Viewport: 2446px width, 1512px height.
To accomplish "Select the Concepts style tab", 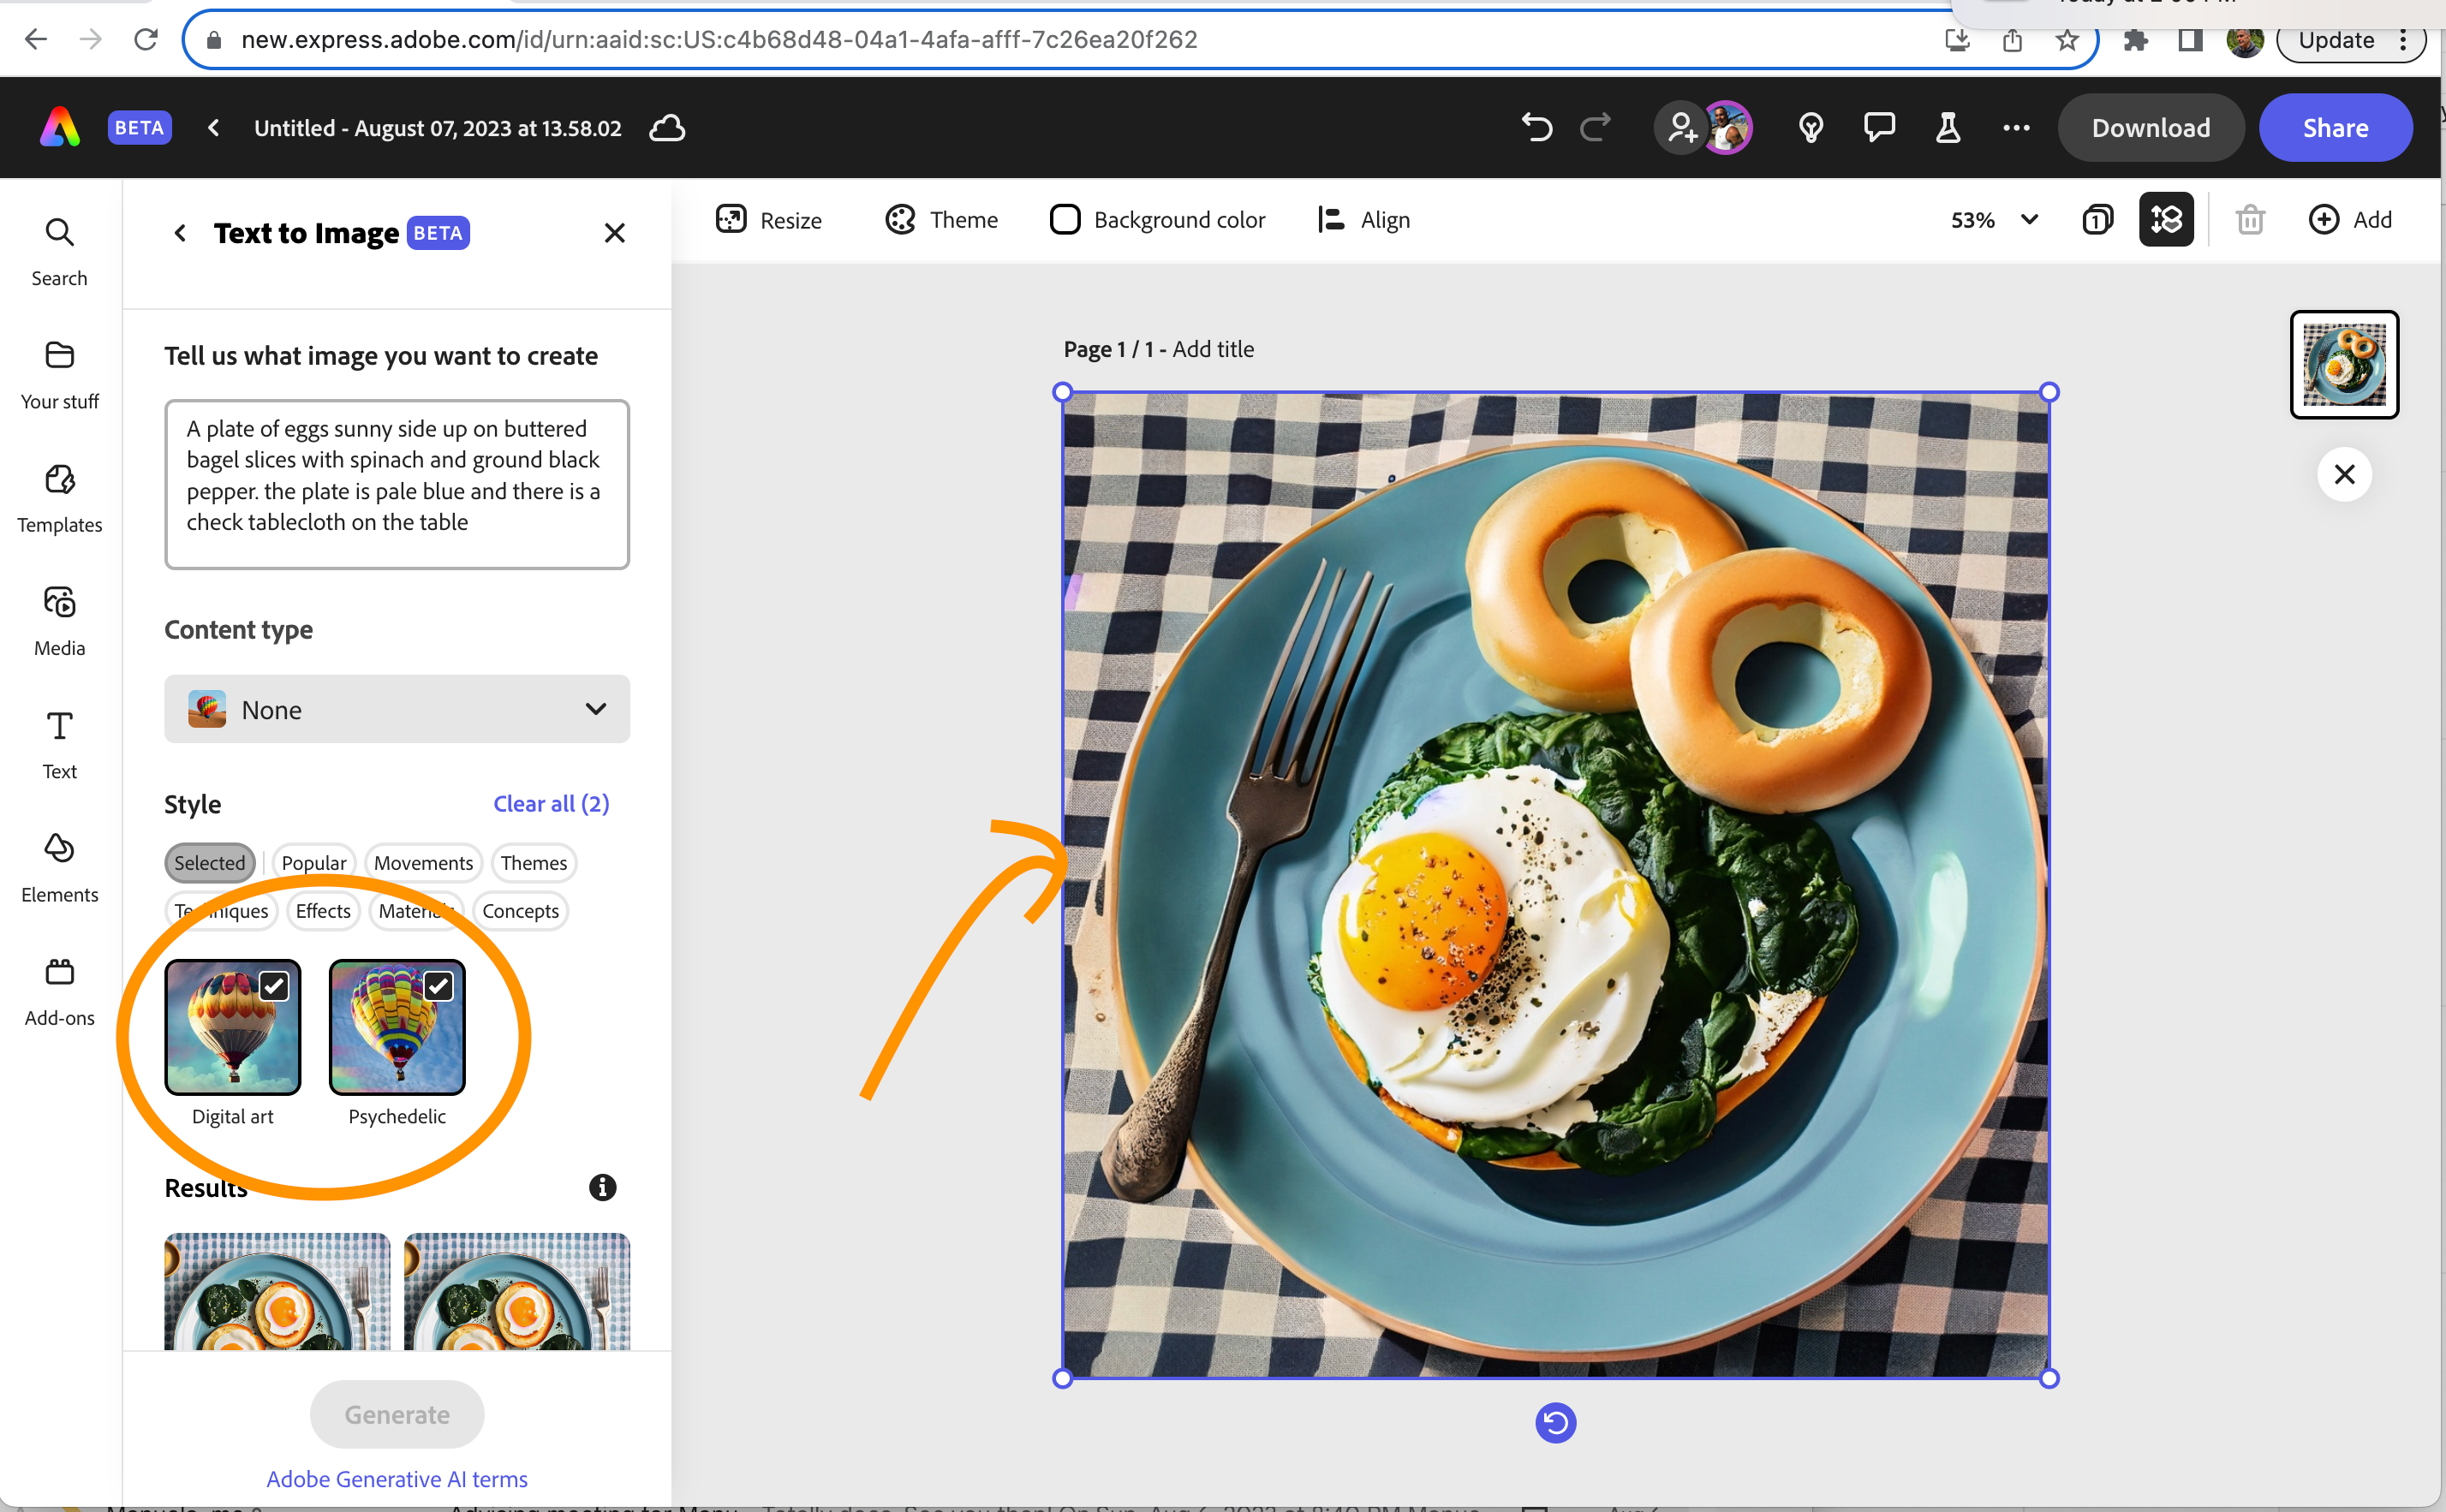I will click(520, 910).
